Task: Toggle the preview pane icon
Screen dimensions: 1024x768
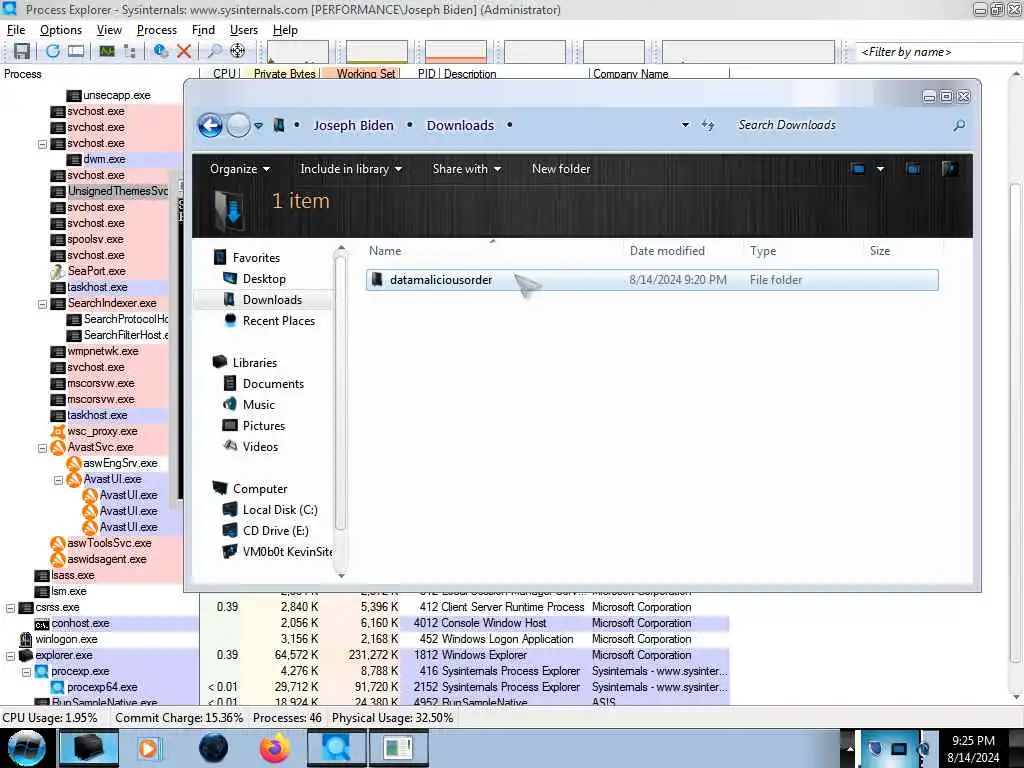Action: pos(913,169)
